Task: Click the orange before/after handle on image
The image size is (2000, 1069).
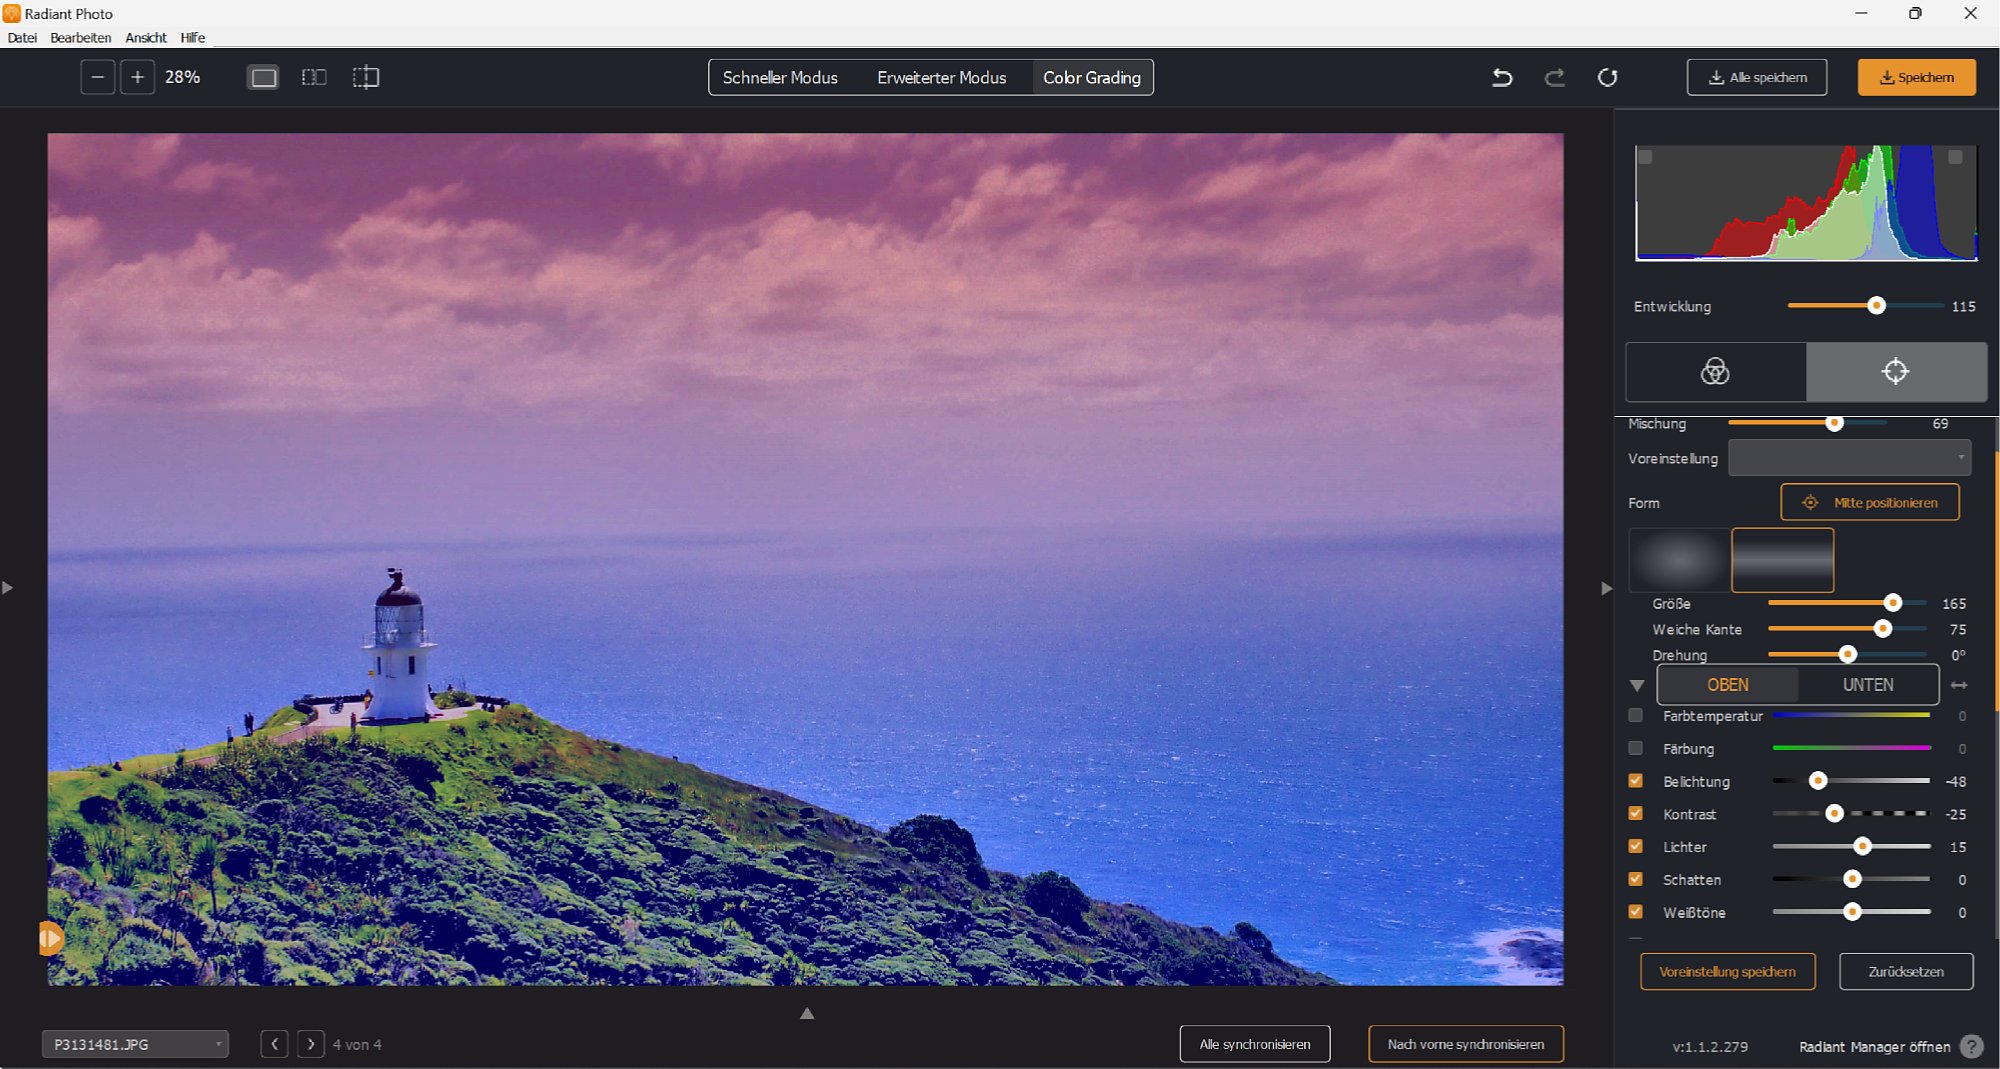Action: pos(50,938)
